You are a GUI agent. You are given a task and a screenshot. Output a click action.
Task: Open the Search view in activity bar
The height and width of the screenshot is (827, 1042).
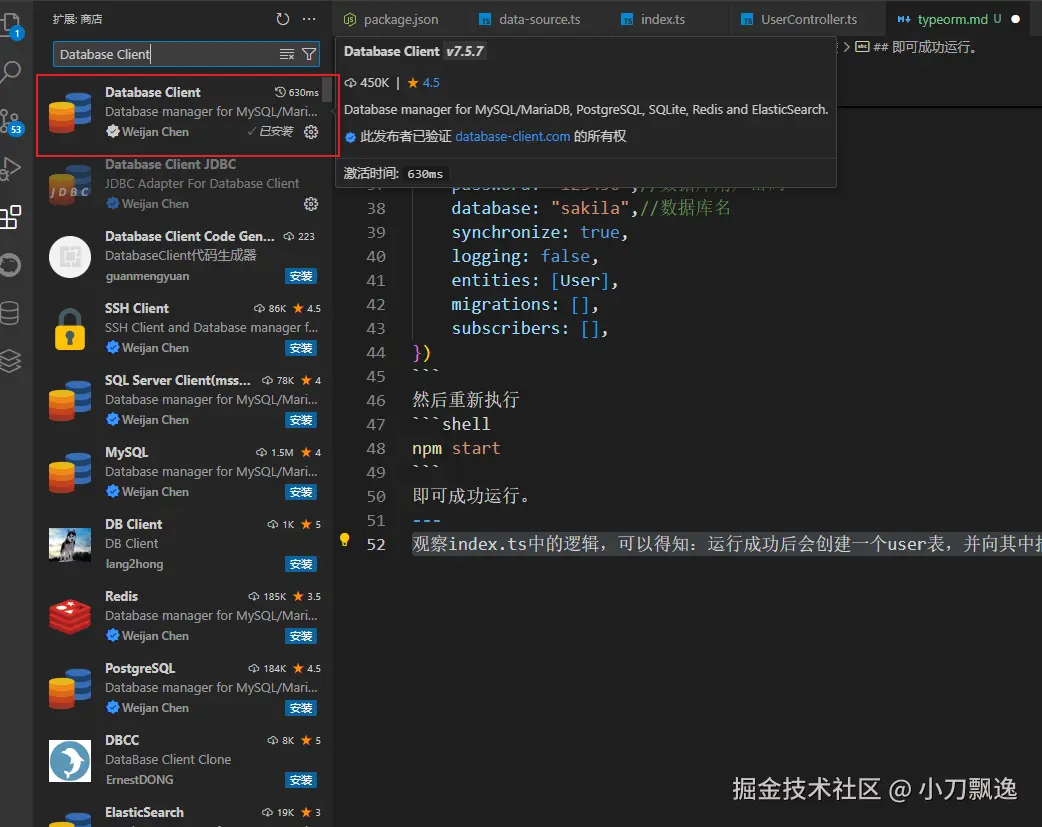coord(11,72)
